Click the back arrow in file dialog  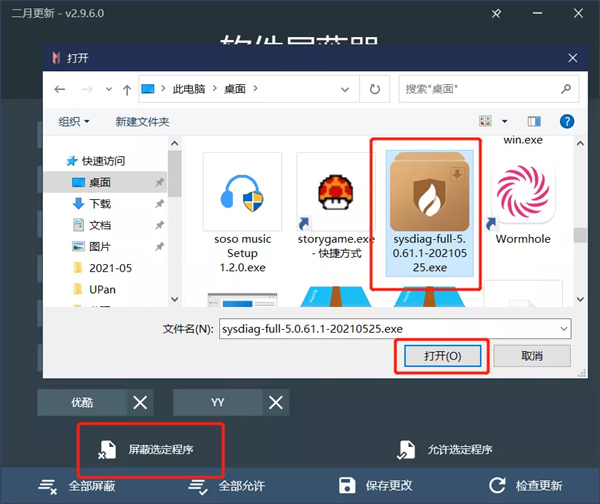click(59, 90)
